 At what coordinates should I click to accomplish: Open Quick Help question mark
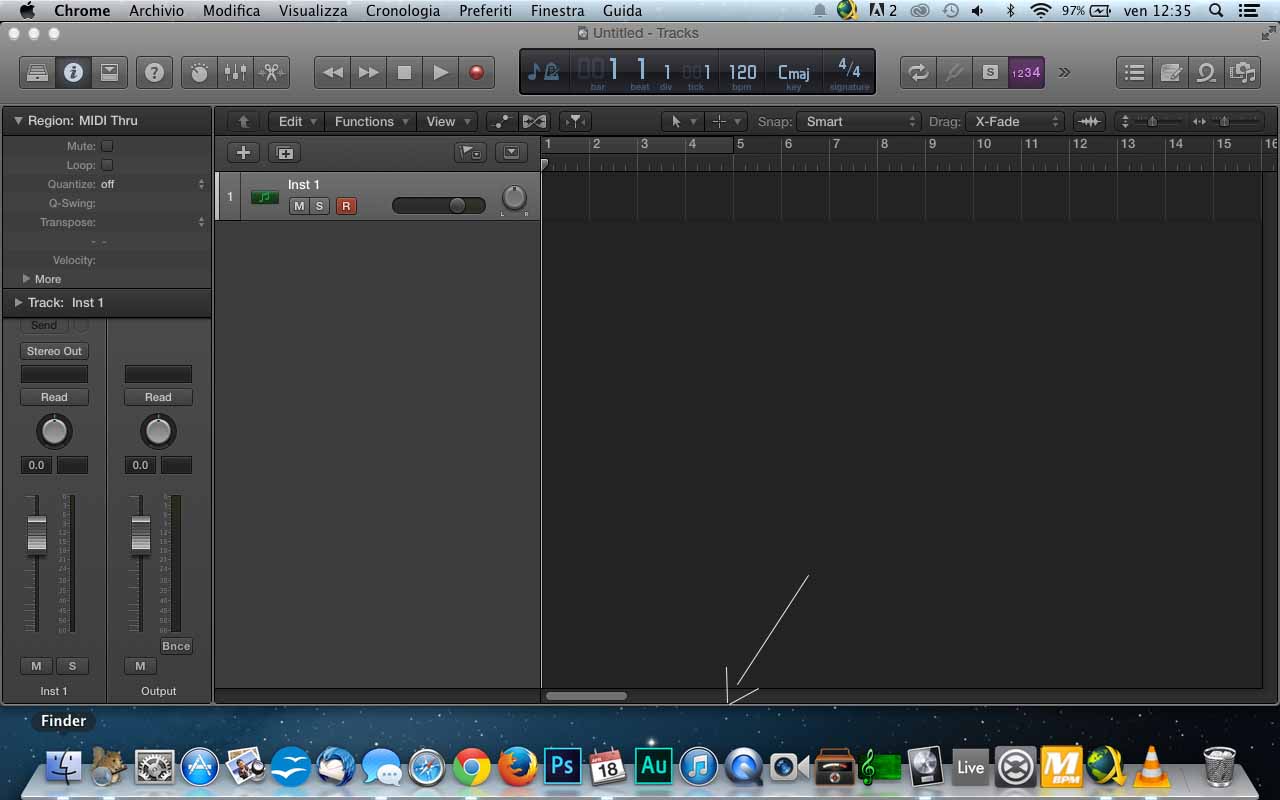tap(154, 72)
